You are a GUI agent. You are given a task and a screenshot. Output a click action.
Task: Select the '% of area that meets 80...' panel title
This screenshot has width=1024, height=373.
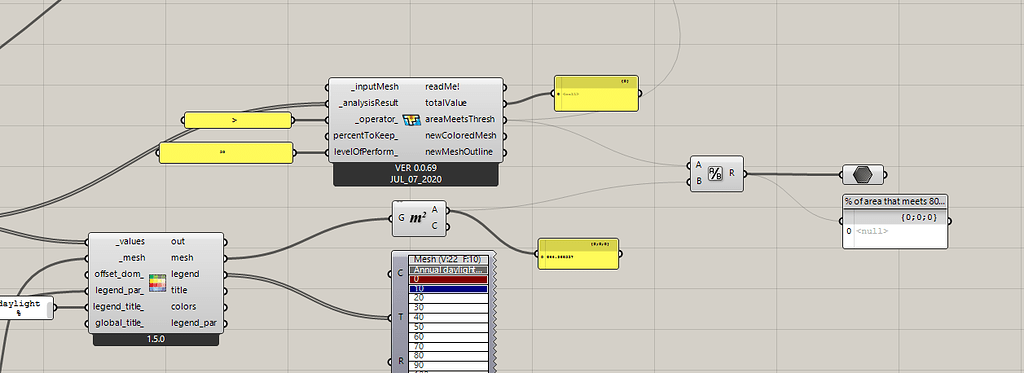pos(895,201)
